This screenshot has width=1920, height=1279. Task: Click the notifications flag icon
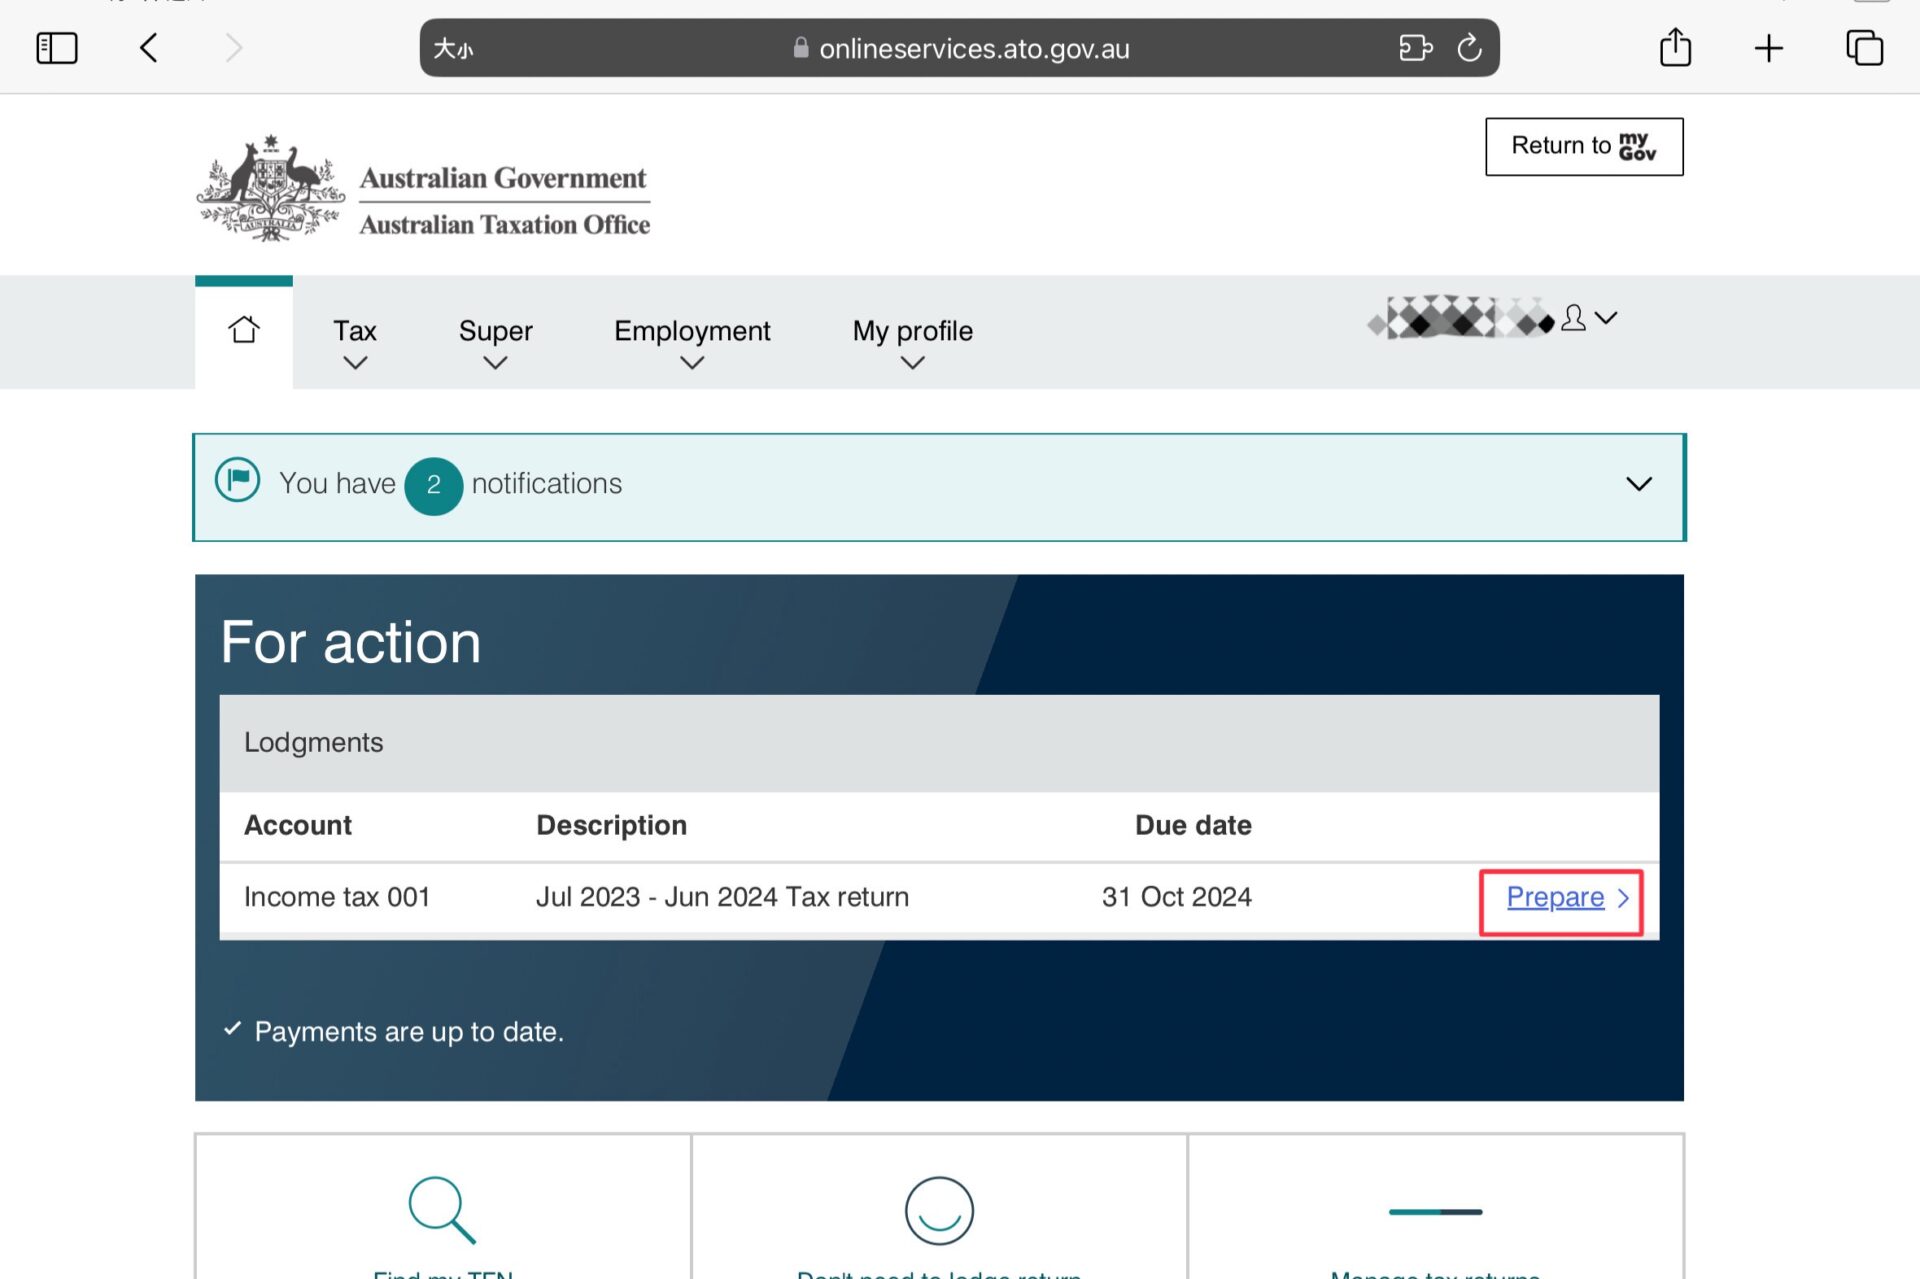[237, 482]
